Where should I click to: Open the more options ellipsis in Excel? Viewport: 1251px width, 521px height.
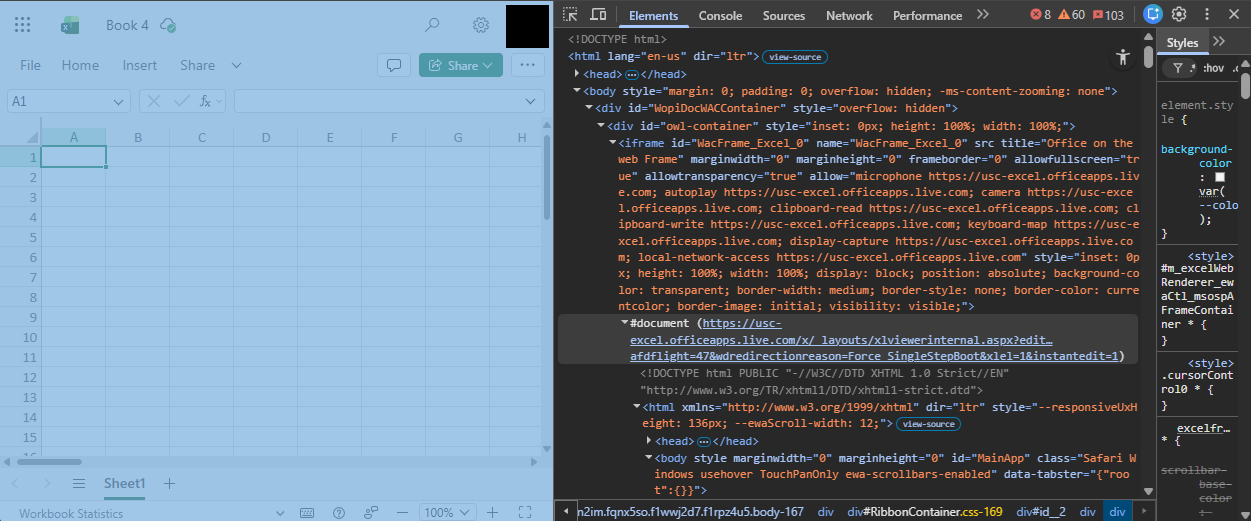[527, 65]
